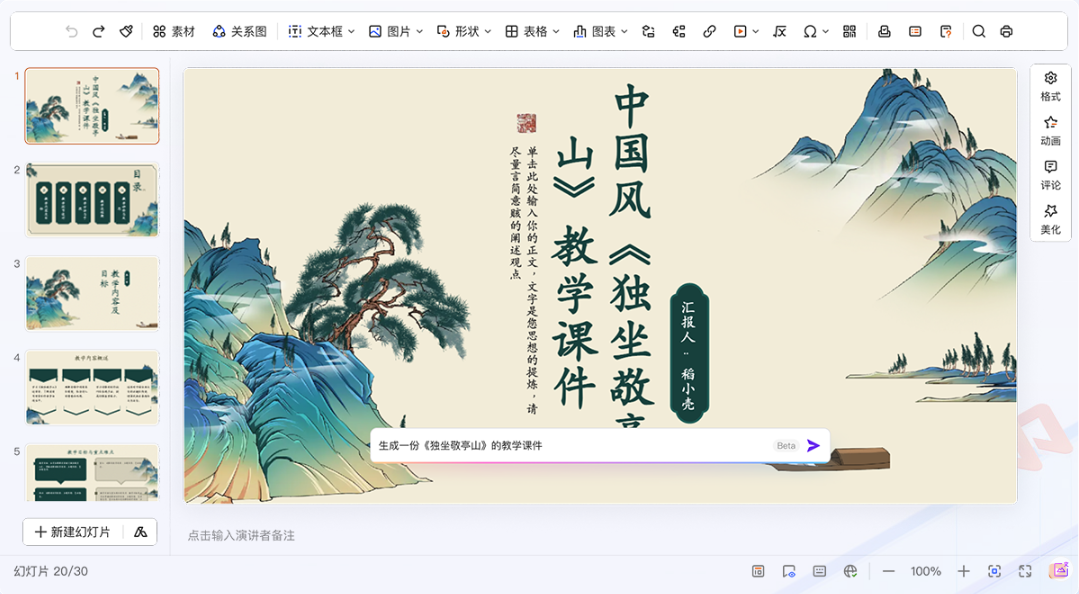Select slide 3 thumbnail in panel
Viewport: 1079px width, 594px height.
pyautogui.click(x=92, y=293)
